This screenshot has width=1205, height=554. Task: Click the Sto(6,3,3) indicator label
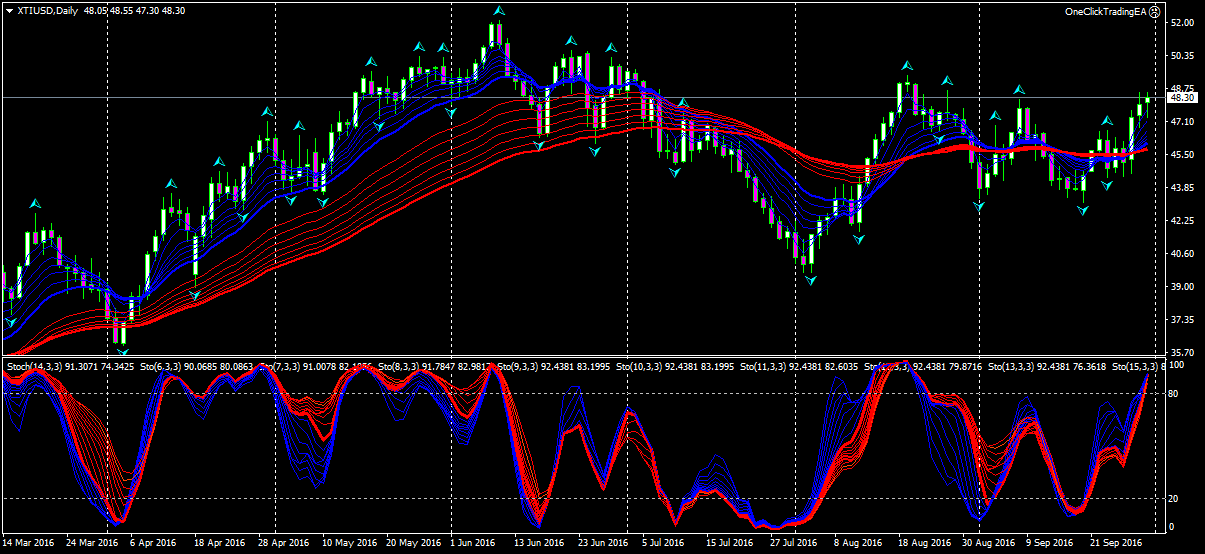[x=158, y=368]
